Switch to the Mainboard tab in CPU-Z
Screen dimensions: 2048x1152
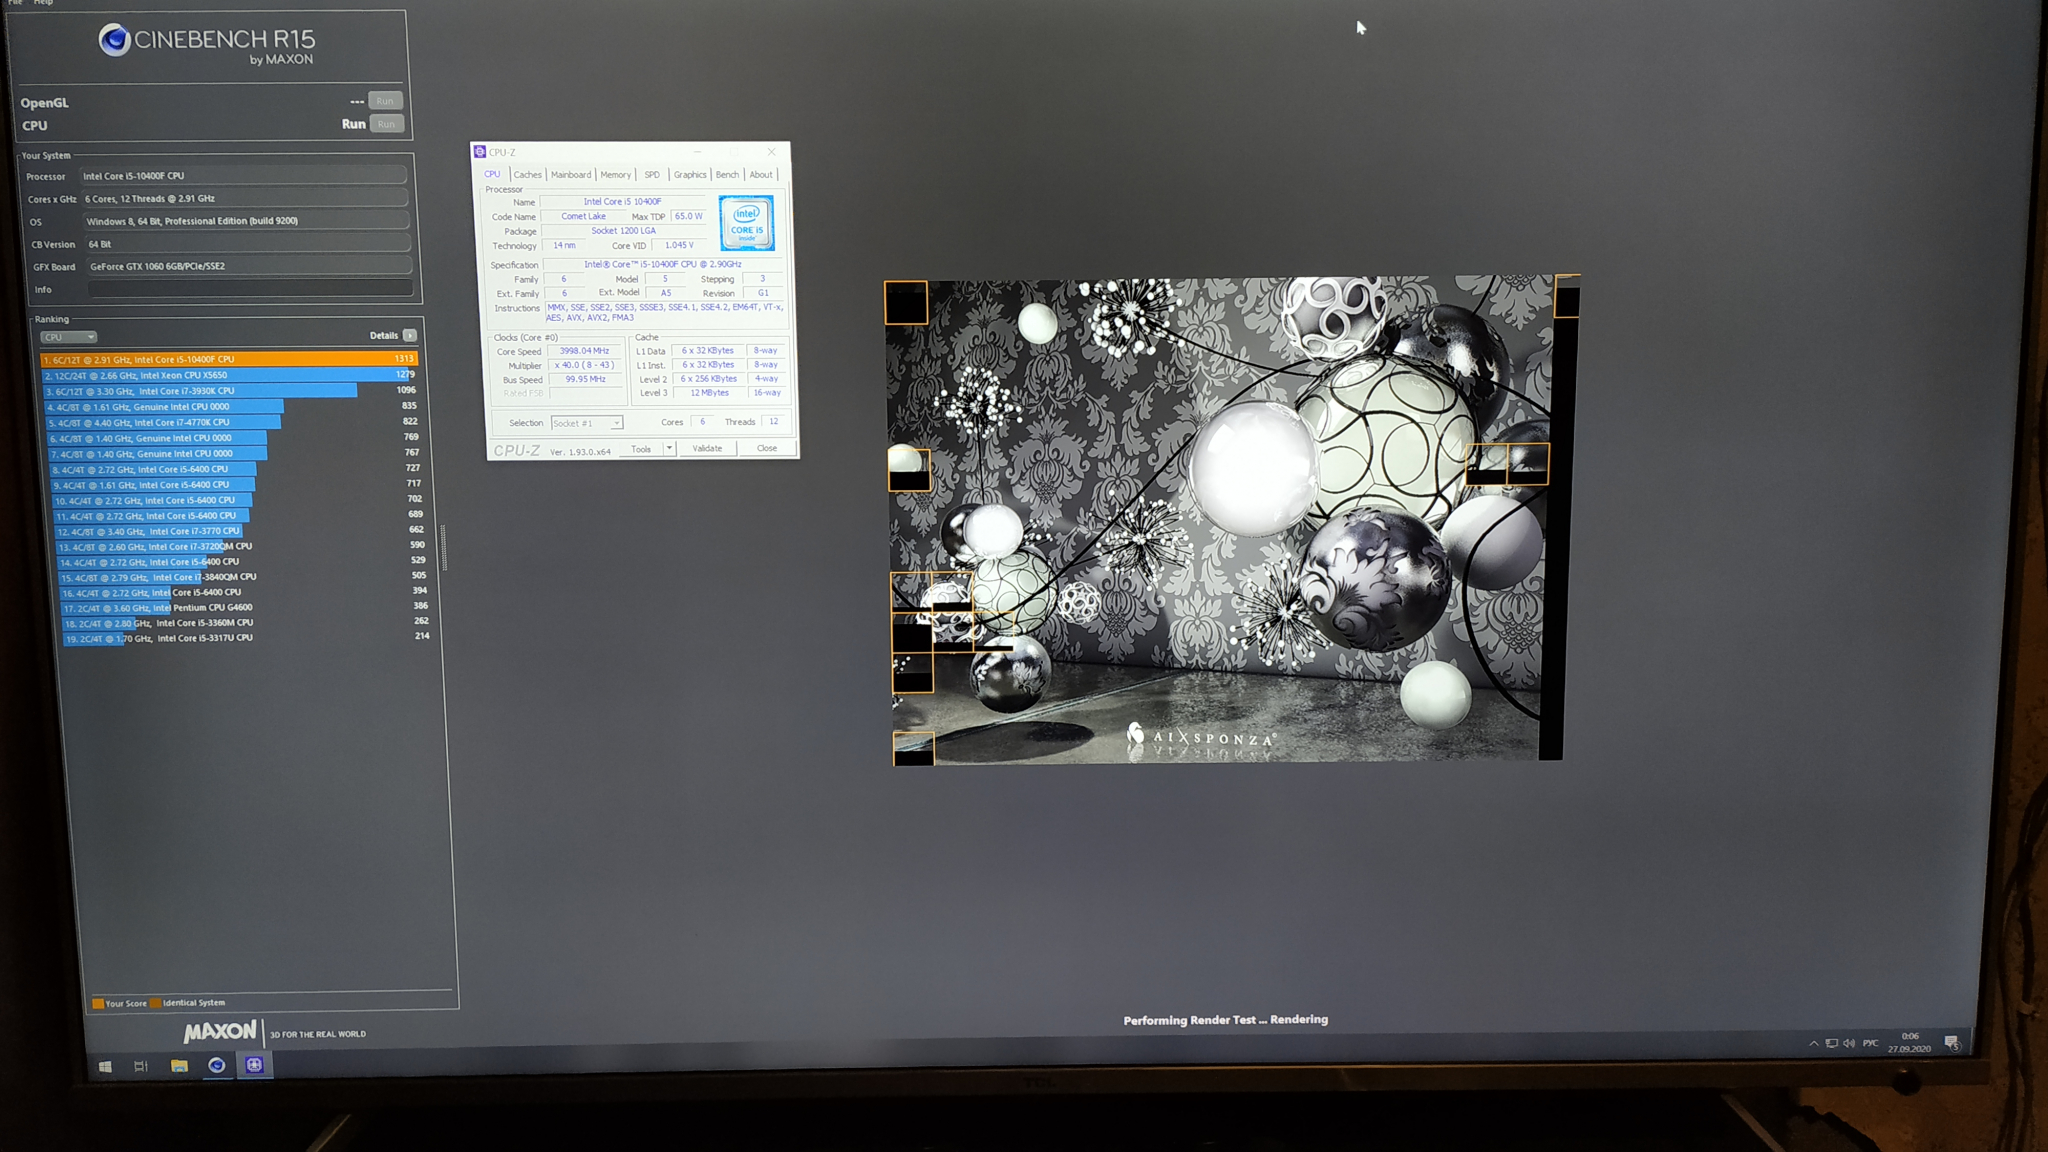571,174
